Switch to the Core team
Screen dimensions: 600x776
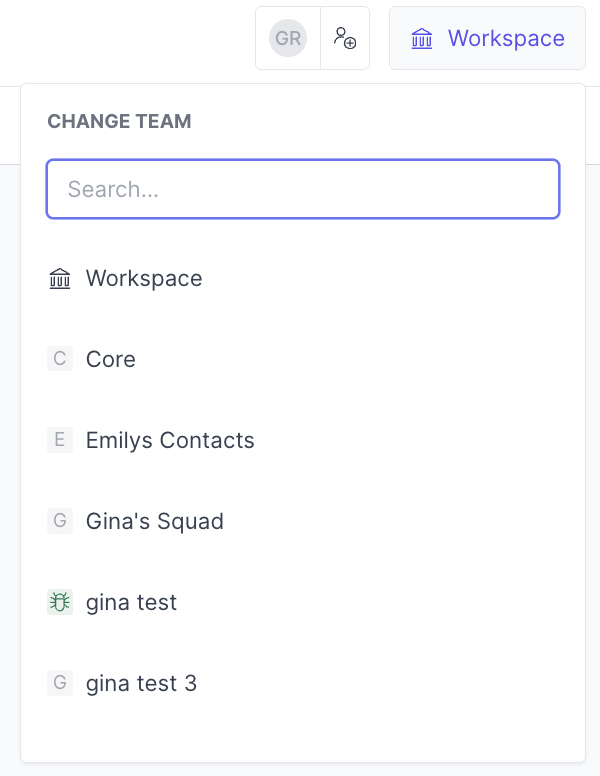click(x=111, y=359)
